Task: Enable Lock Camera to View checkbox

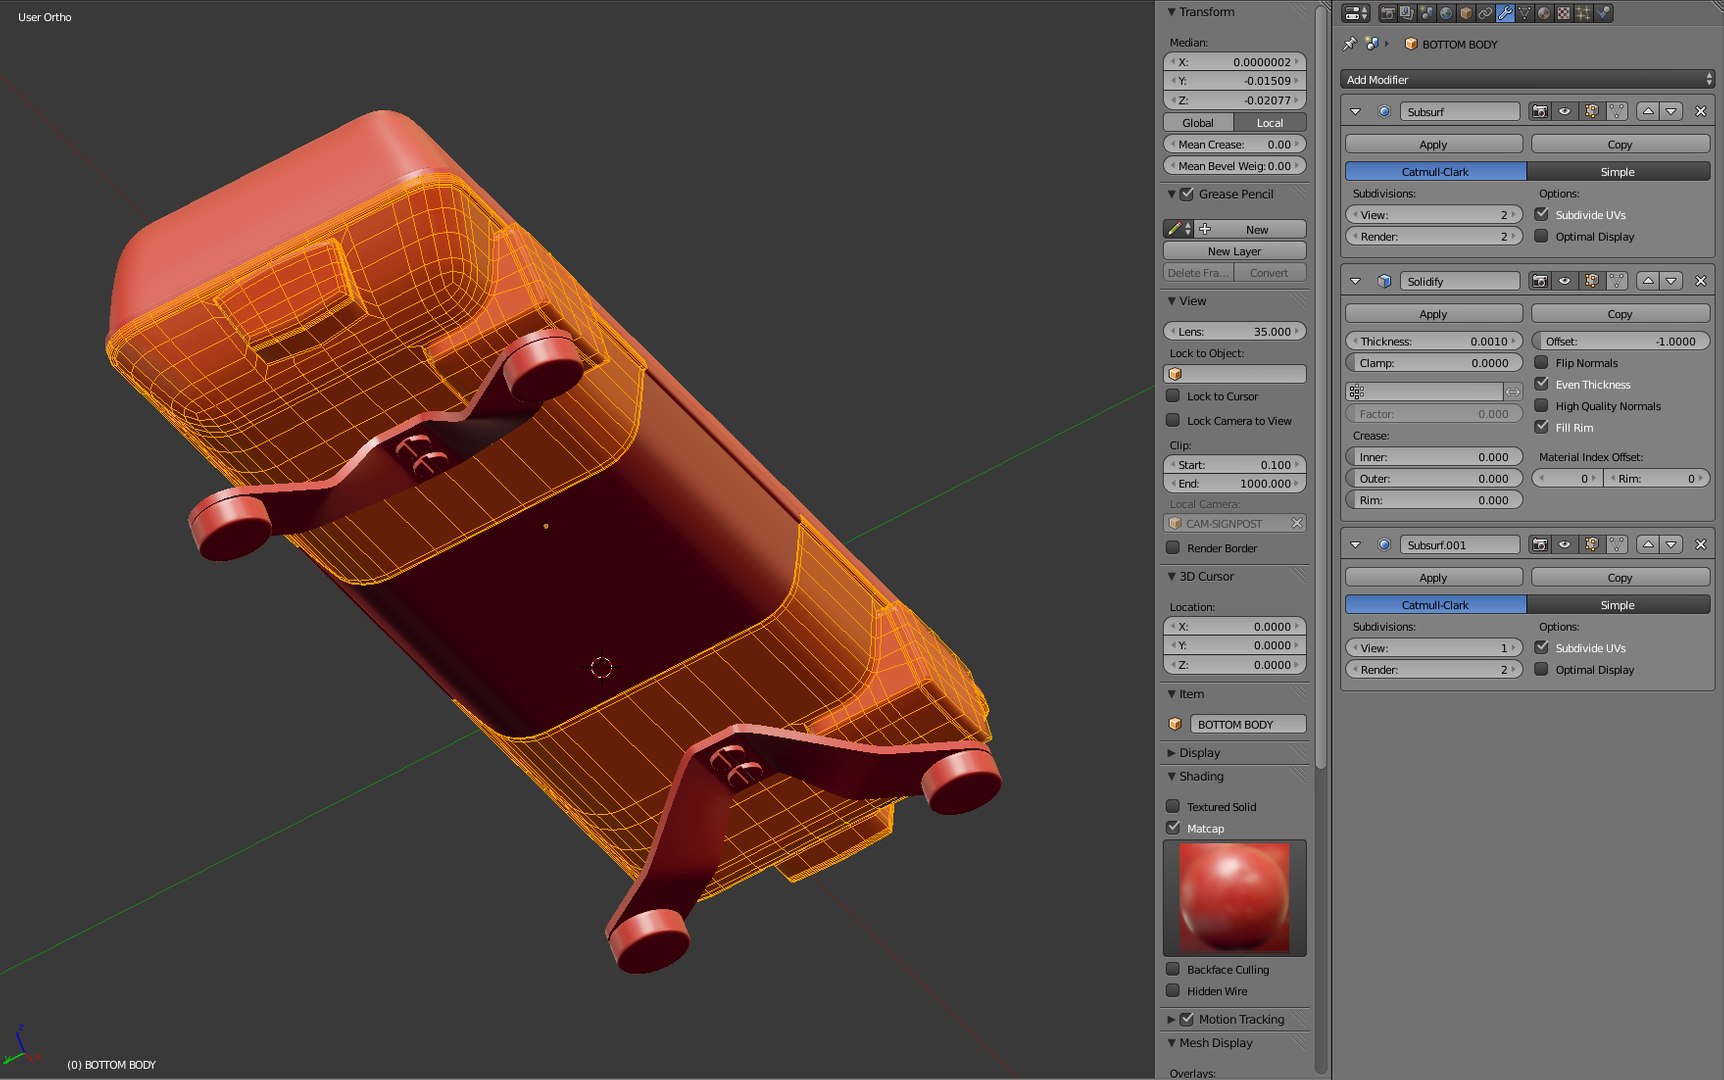Action: pos(1174,421)
